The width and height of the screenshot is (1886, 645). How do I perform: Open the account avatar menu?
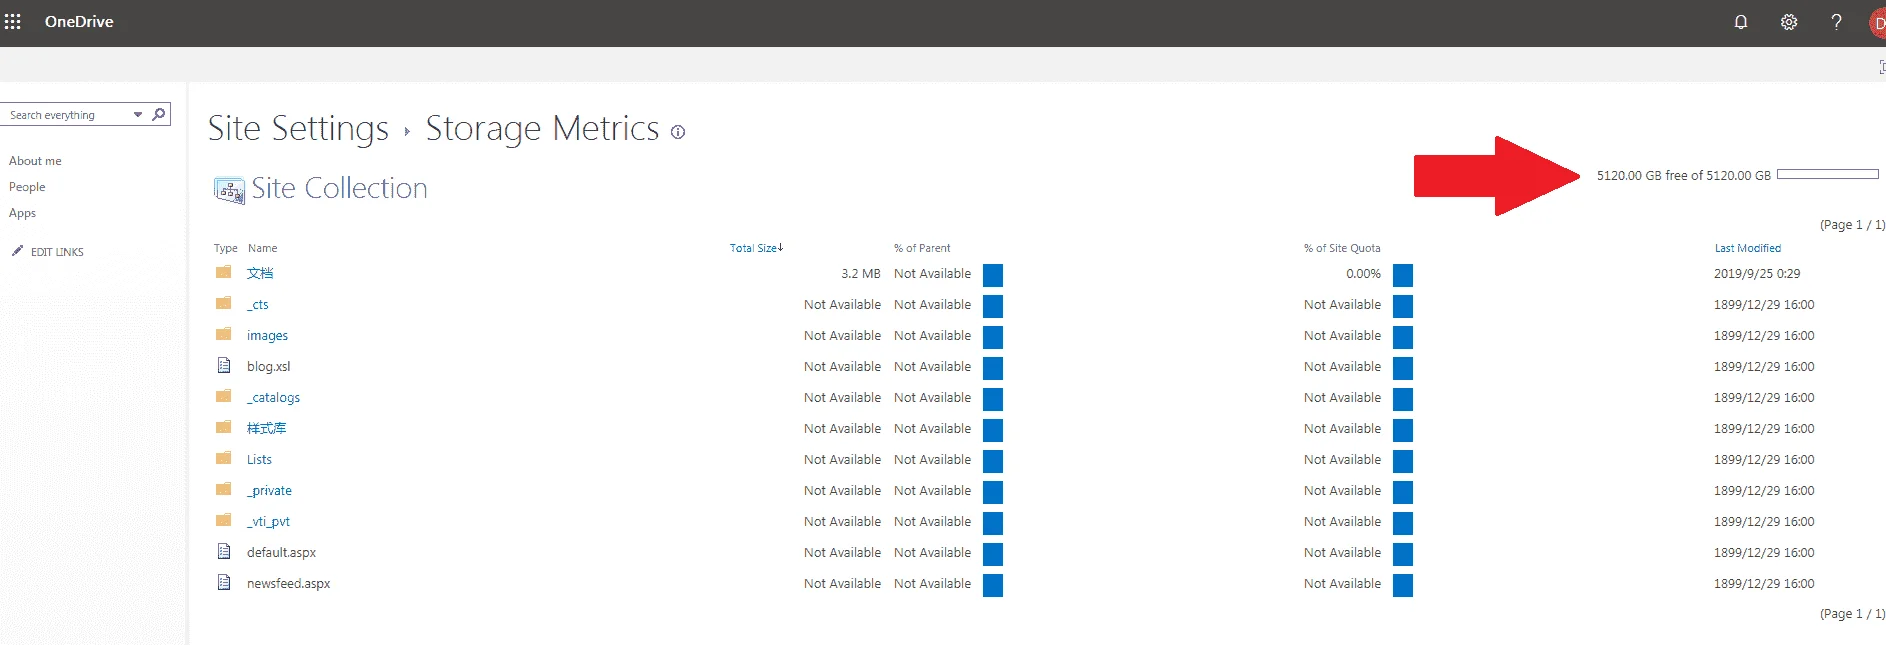click(x=1878, y=23)
